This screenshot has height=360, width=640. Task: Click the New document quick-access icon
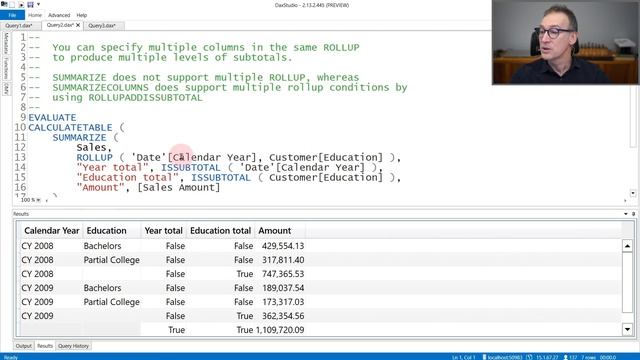[x=12, y=4]
